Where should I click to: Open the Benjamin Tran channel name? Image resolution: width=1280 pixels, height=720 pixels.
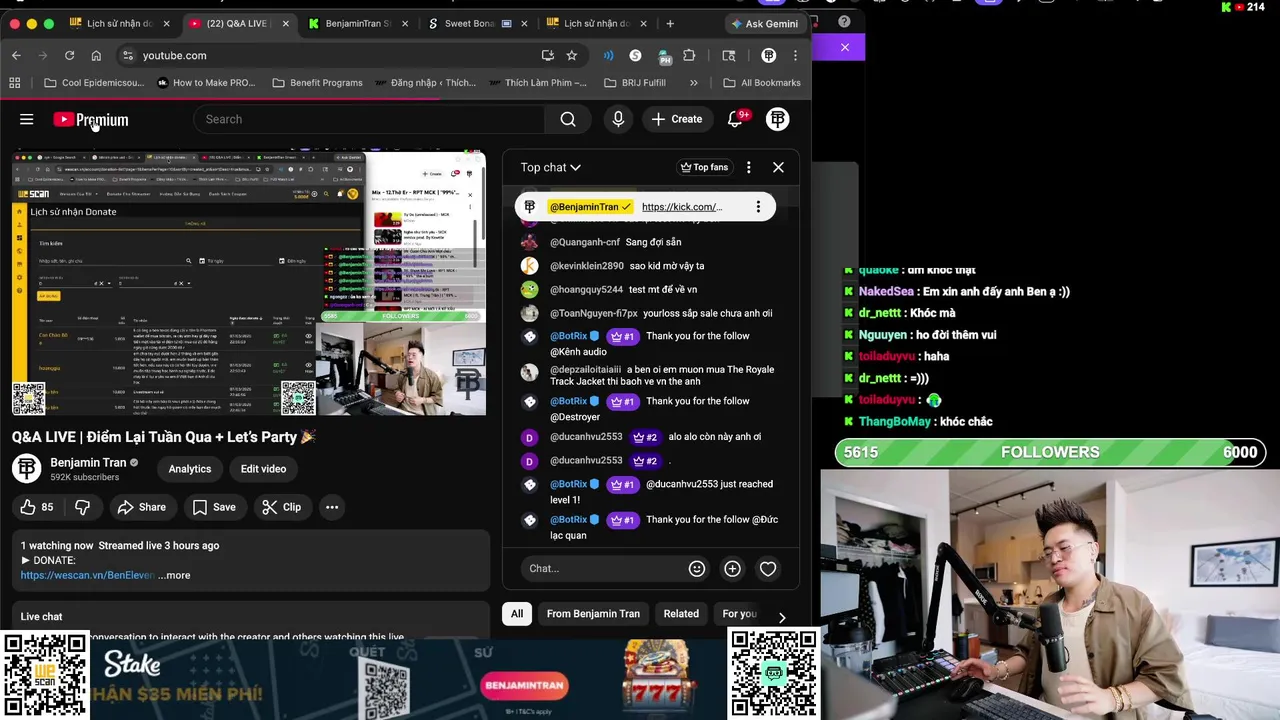(x=88, y=463)
